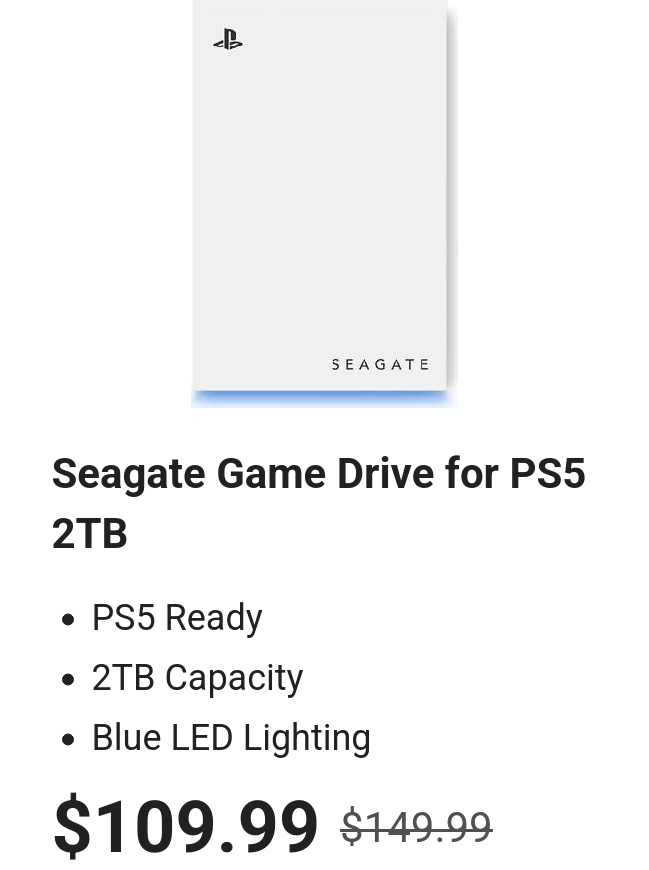Click the "2TB" on the title's second line
649x870 pixels.
click(x=90, y=534)
